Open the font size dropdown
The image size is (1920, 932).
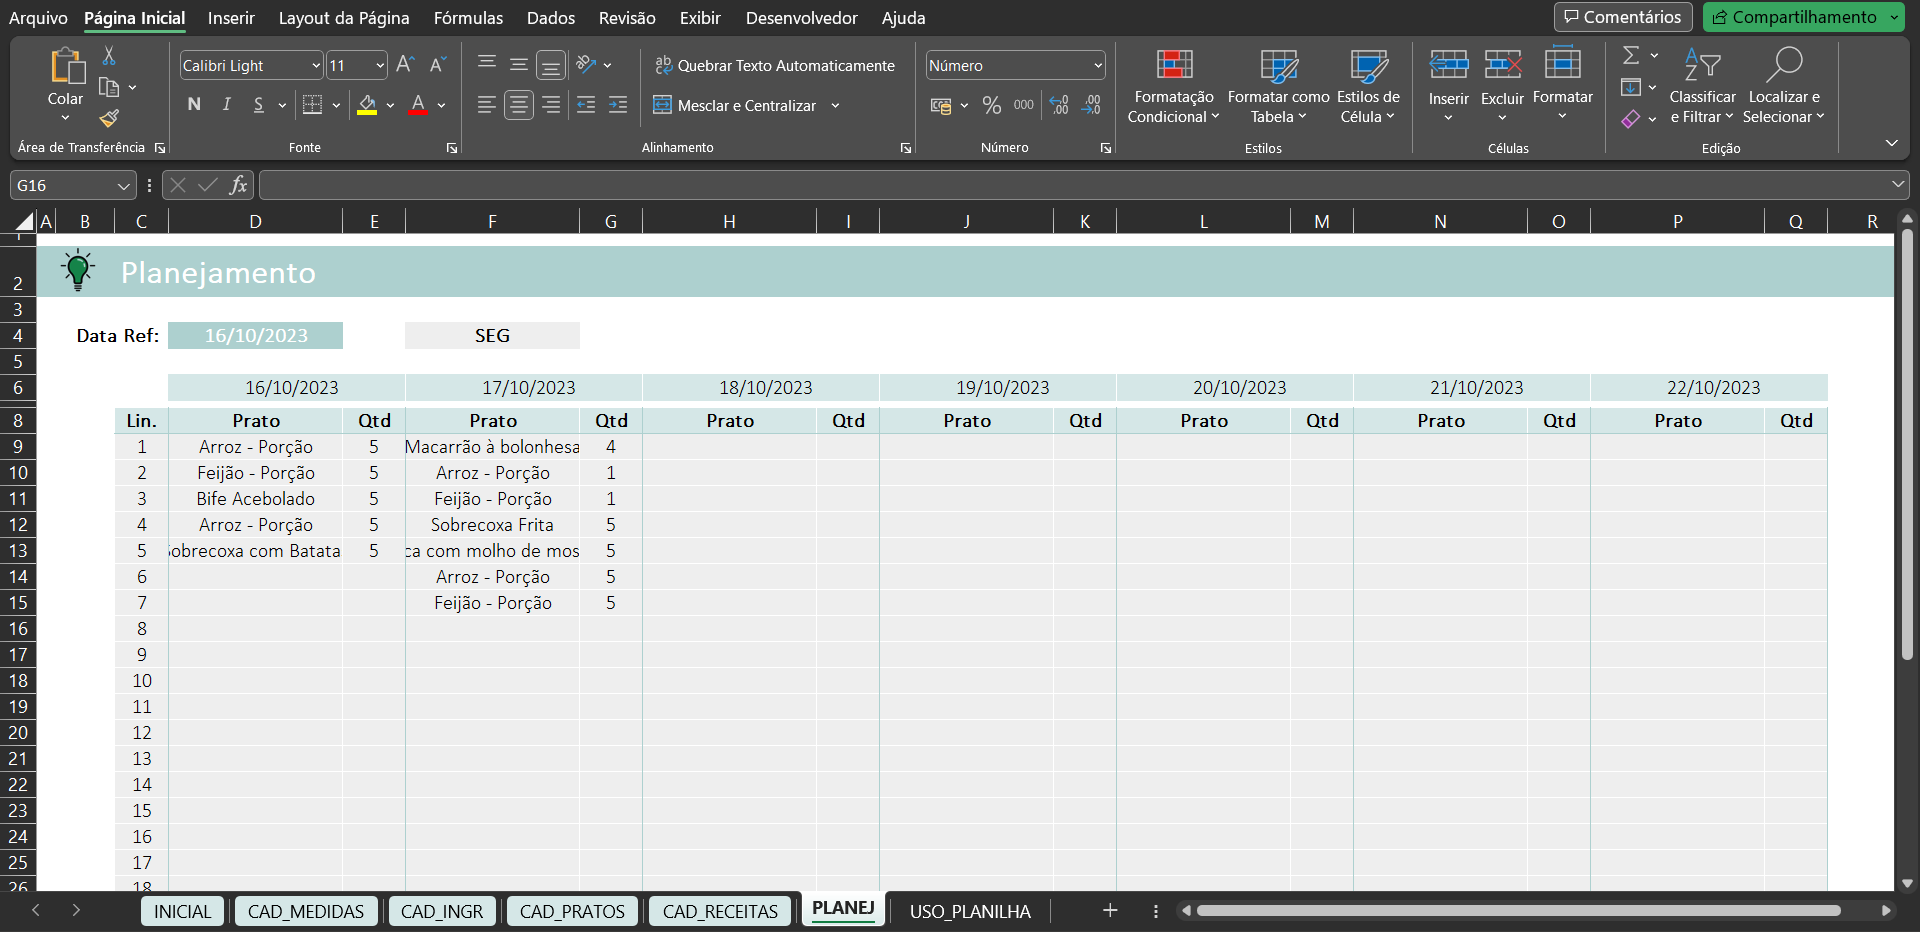click(378, 65)
